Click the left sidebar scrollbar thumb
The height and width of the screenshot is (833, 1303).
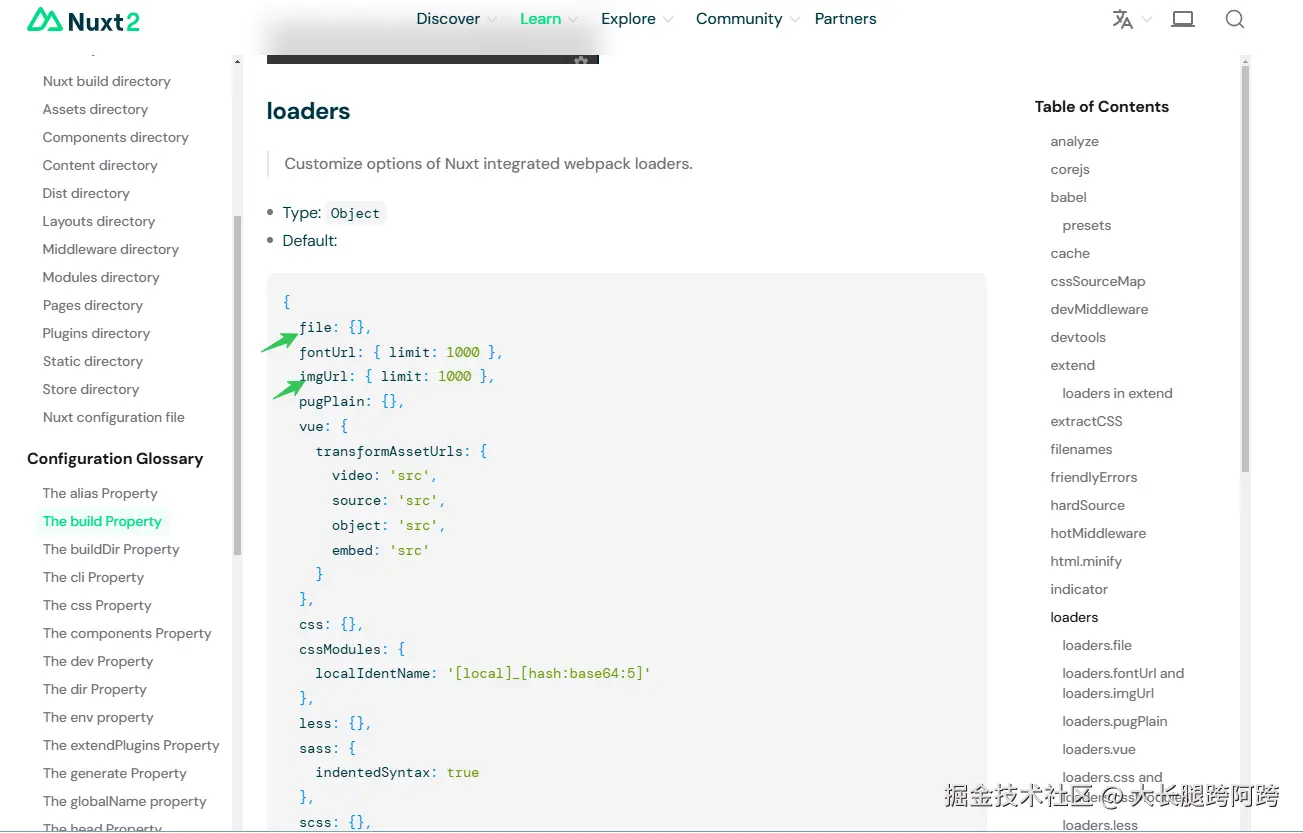[x=237, y=385]
